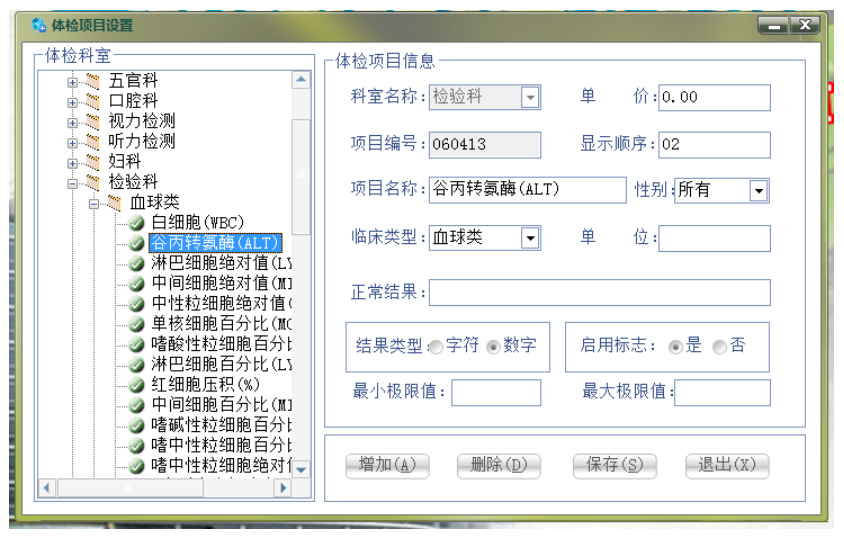Viewport: 844px width, 536px height.
Task: Click the check icon beside 中间细胞绝对值
Action: [x=137, y=284]
